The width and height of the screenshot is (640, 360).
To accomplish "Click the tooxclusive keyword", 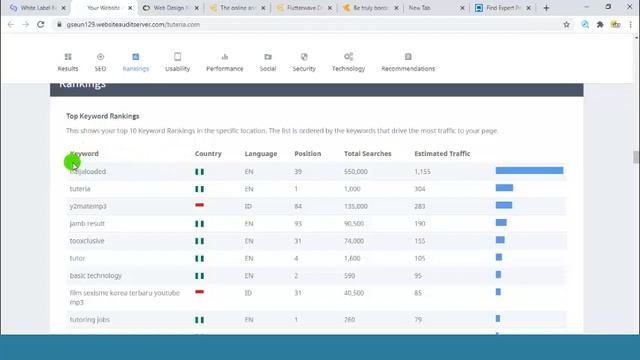I will tap(87, 241).
